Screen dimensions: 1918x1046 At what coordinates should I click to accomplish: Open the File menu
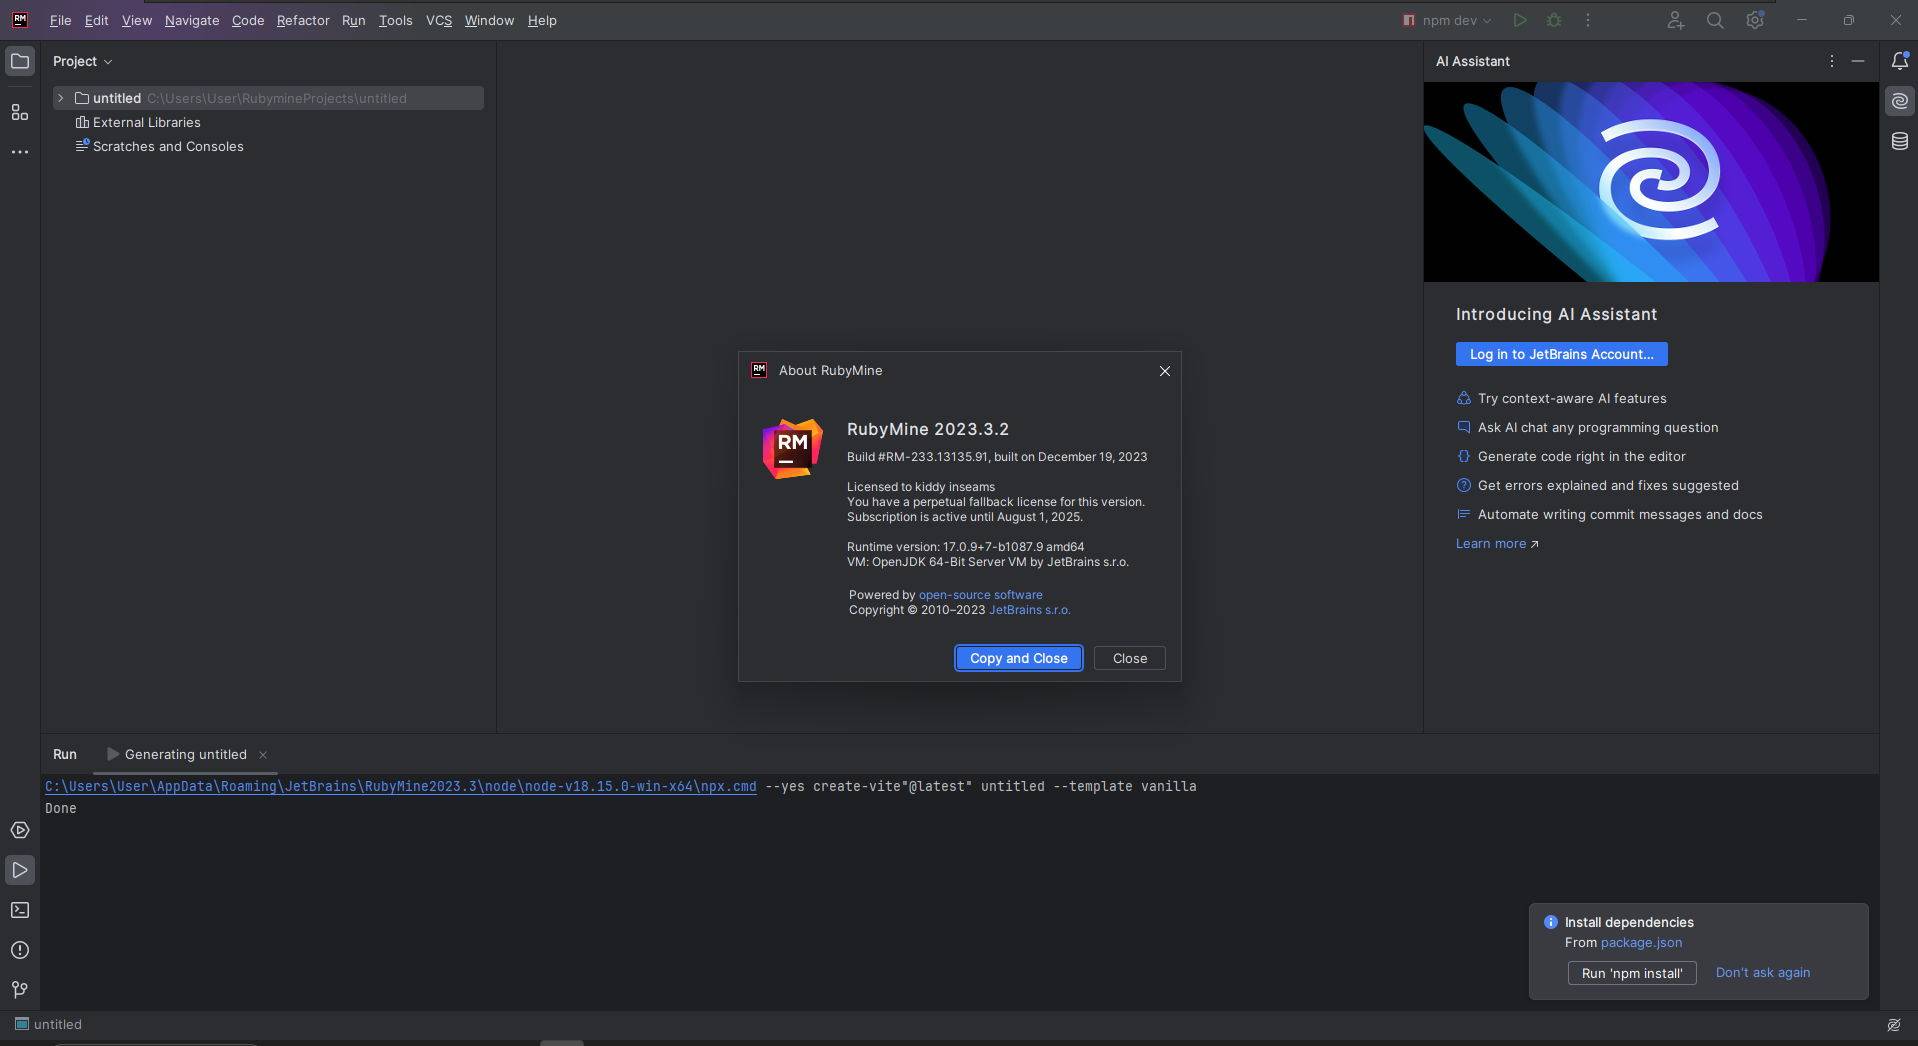[60, 20]
